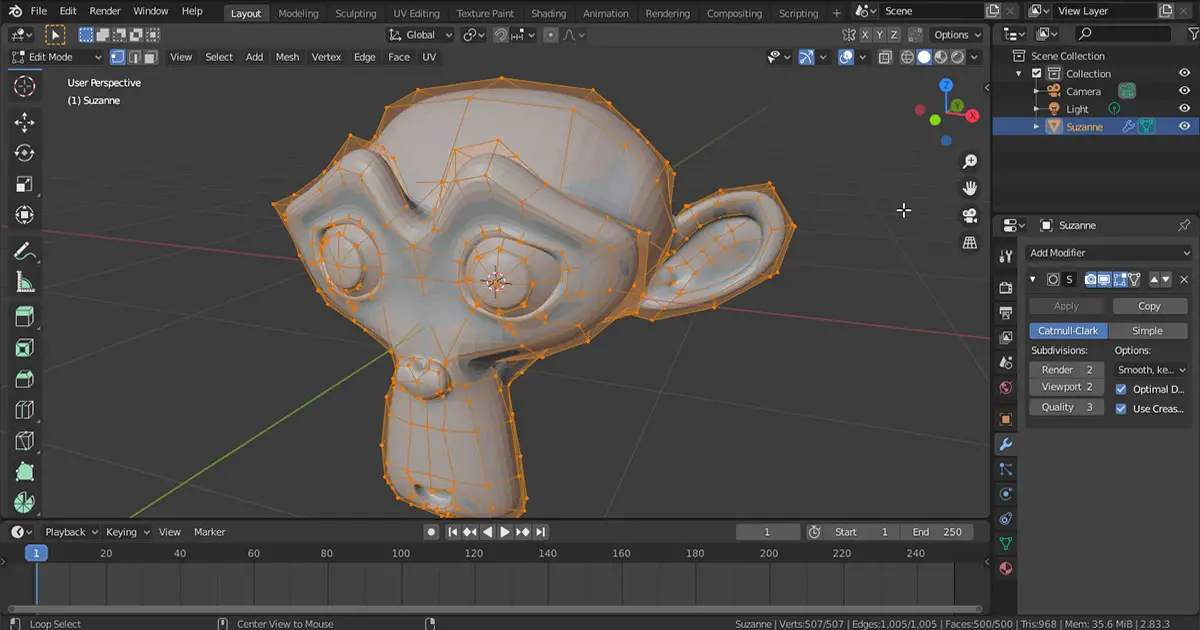Viewport: 1200px width, 630px height.
Task: Click the Copy modifier button
Action: 1149,306
